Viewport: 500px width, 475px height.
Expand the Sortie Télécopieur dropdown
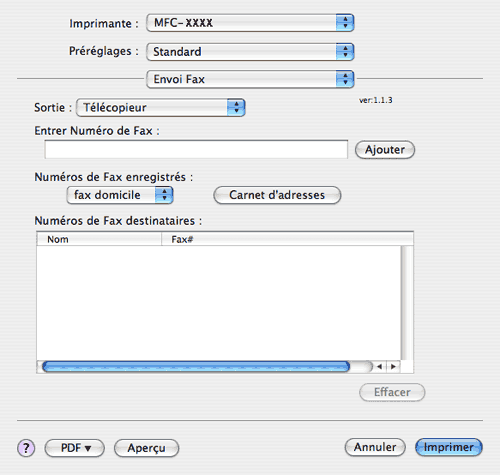(161, 107)
